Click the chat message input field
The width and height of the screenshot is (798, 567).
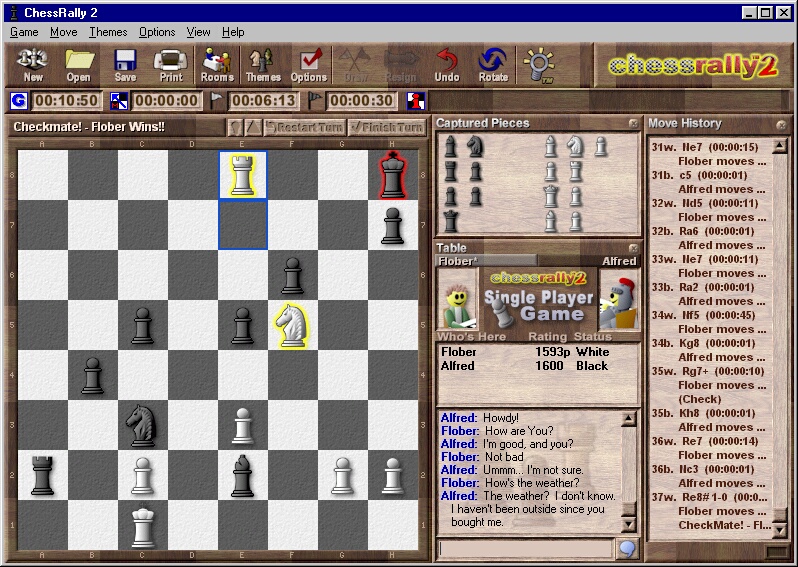(525, 549)
